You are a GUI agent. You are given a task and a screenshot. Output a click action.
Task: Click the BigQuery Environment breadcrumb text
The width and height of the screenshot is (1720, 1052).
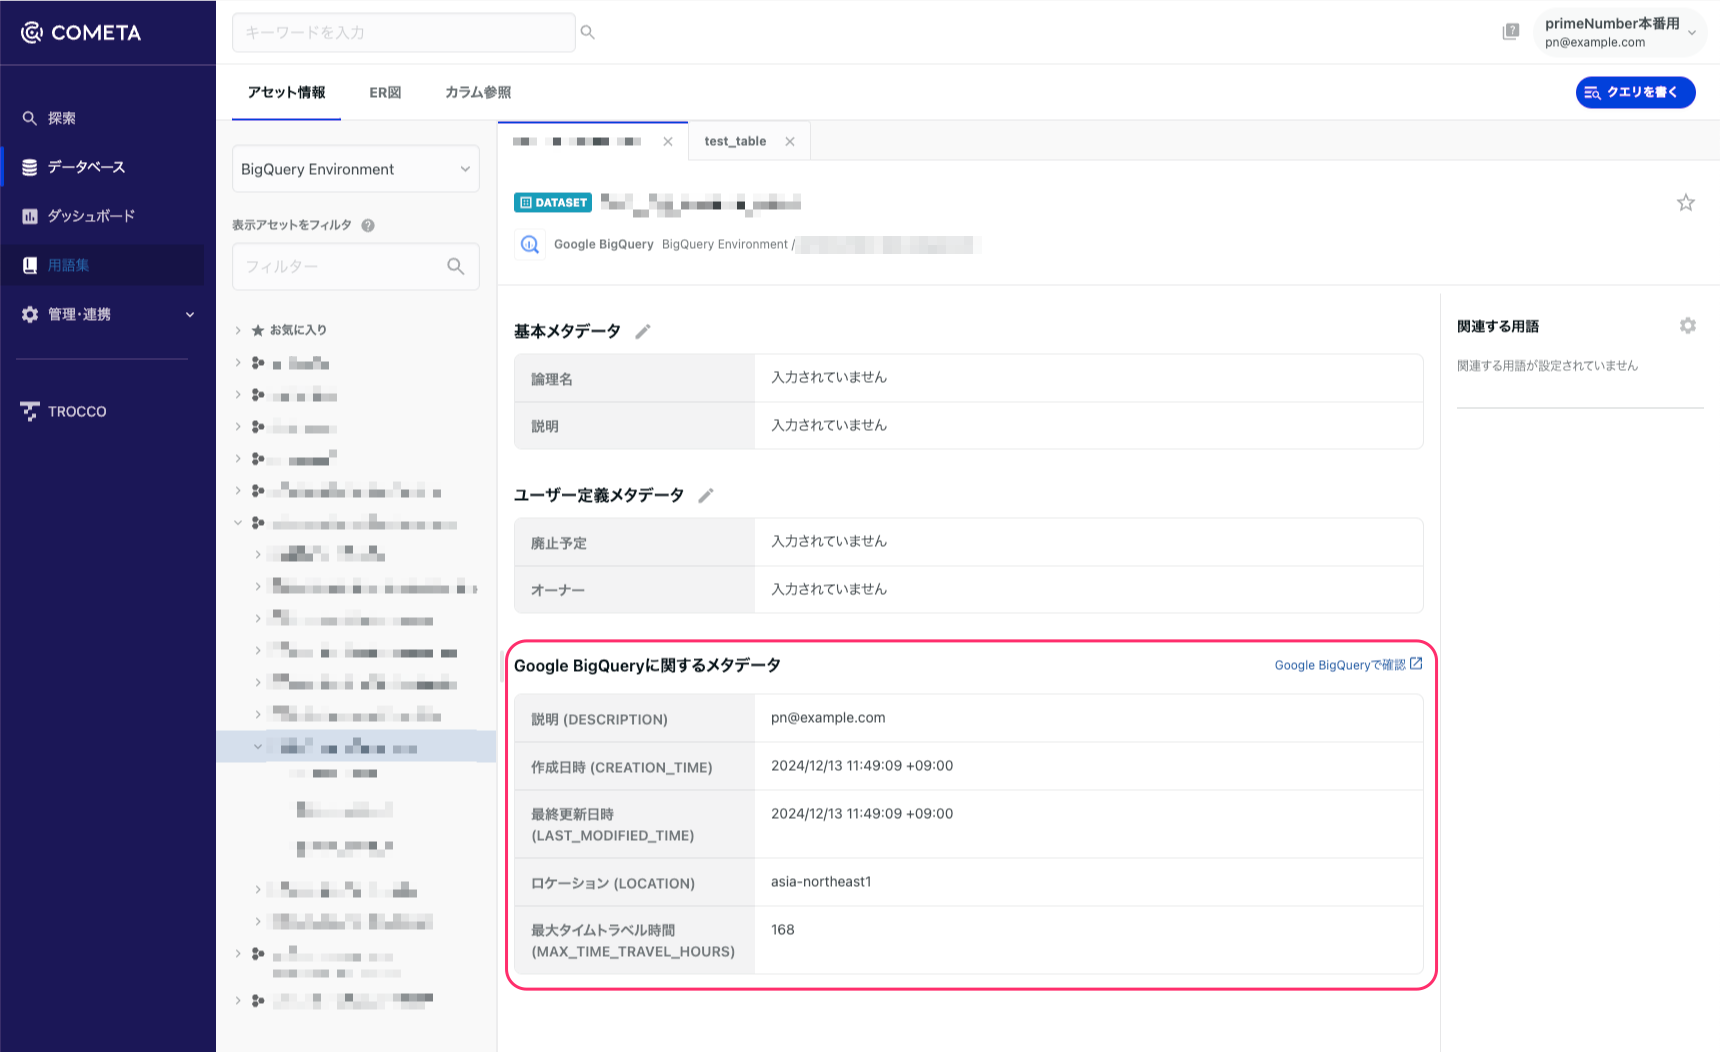tap(725, 244)
